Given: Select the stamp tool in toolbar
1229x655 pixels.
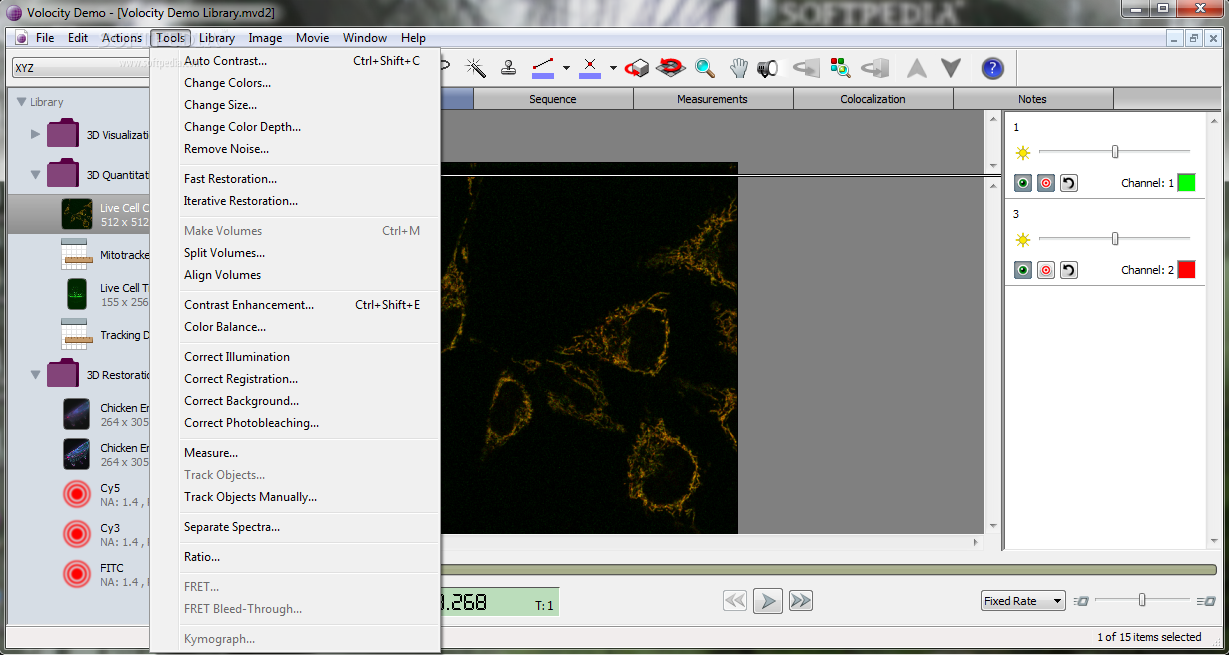Looking at the screenshot, I should tap(509, 67).
